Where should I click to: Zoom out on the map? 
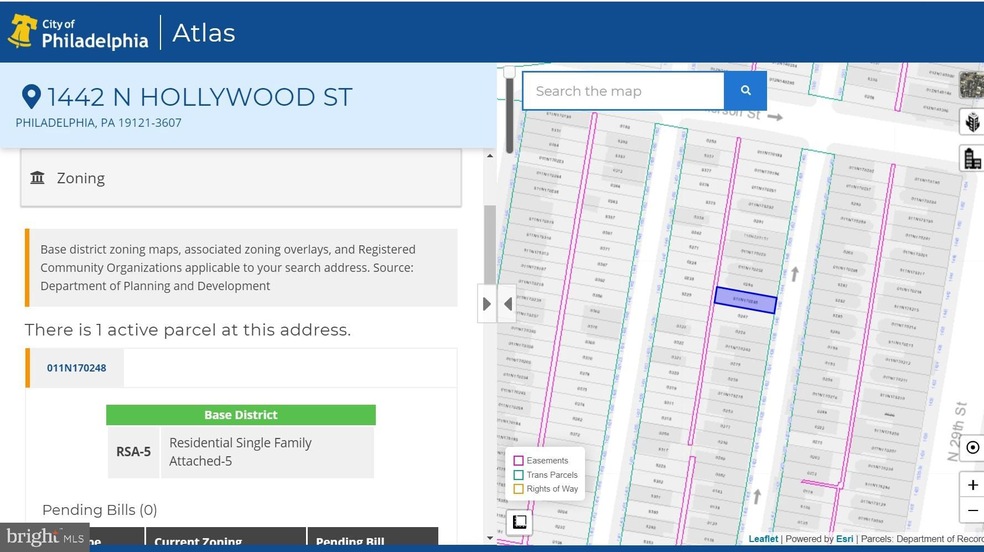click(x=972, y=510)
